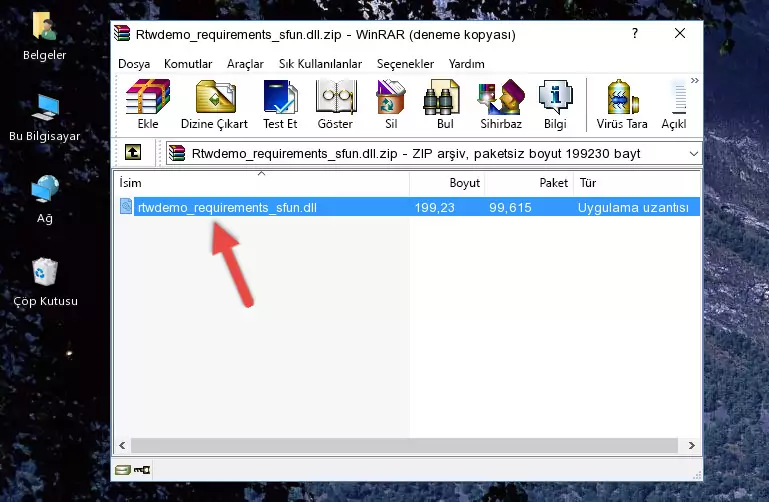
Task: Open the Seçenekler menu
Action: [405, 64]
